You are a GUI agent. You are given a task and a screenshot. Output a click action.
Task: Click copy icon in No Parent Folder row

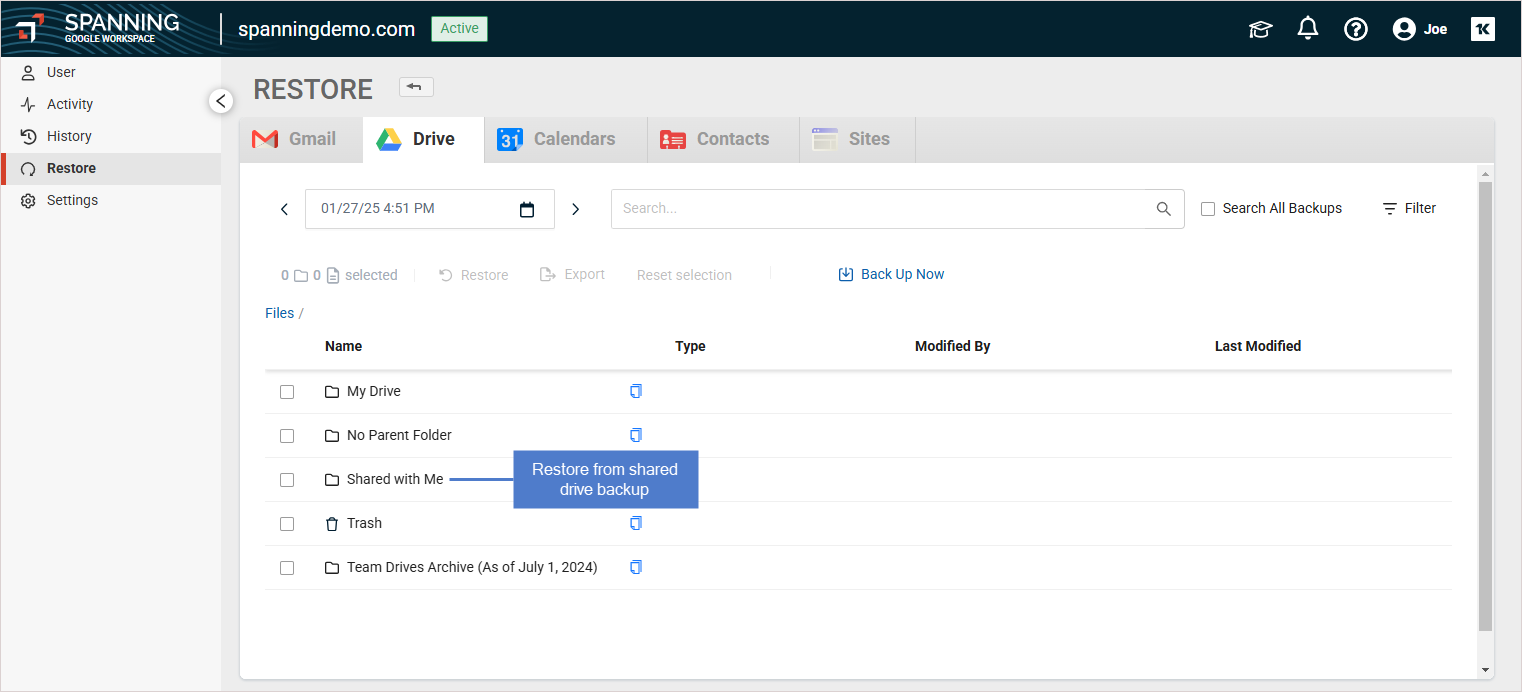click(636, 435)
